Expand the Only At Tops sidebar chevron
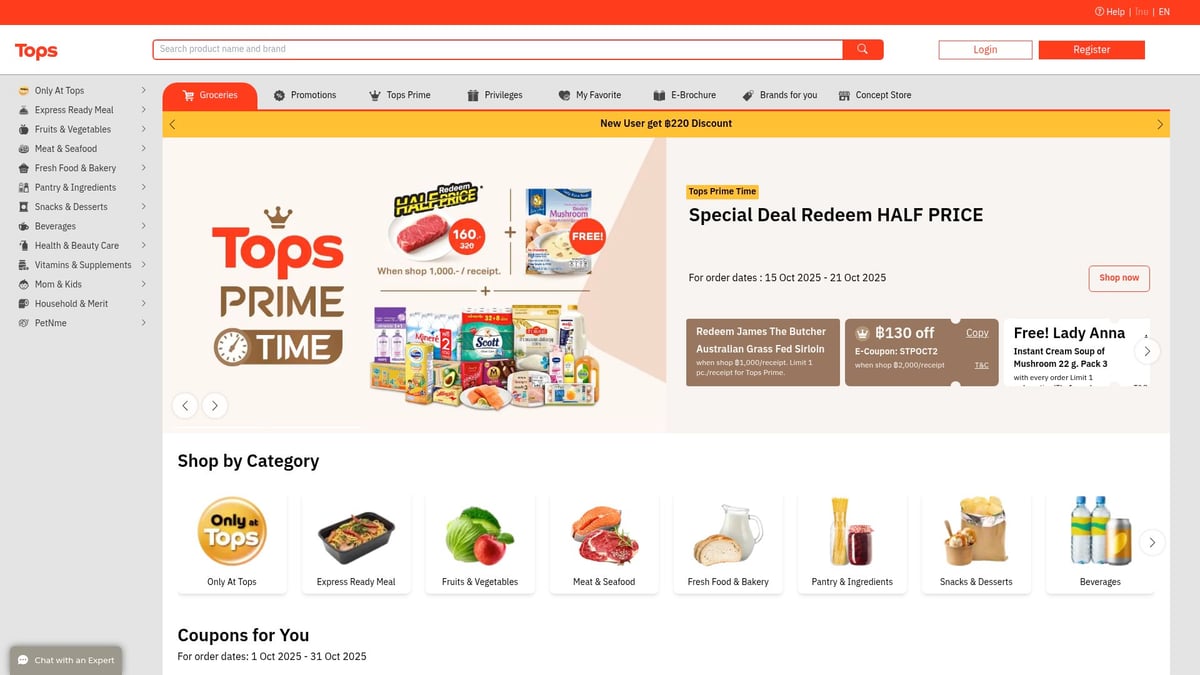The width and height of the screenshot is (1200, 675). coord(144,90)
